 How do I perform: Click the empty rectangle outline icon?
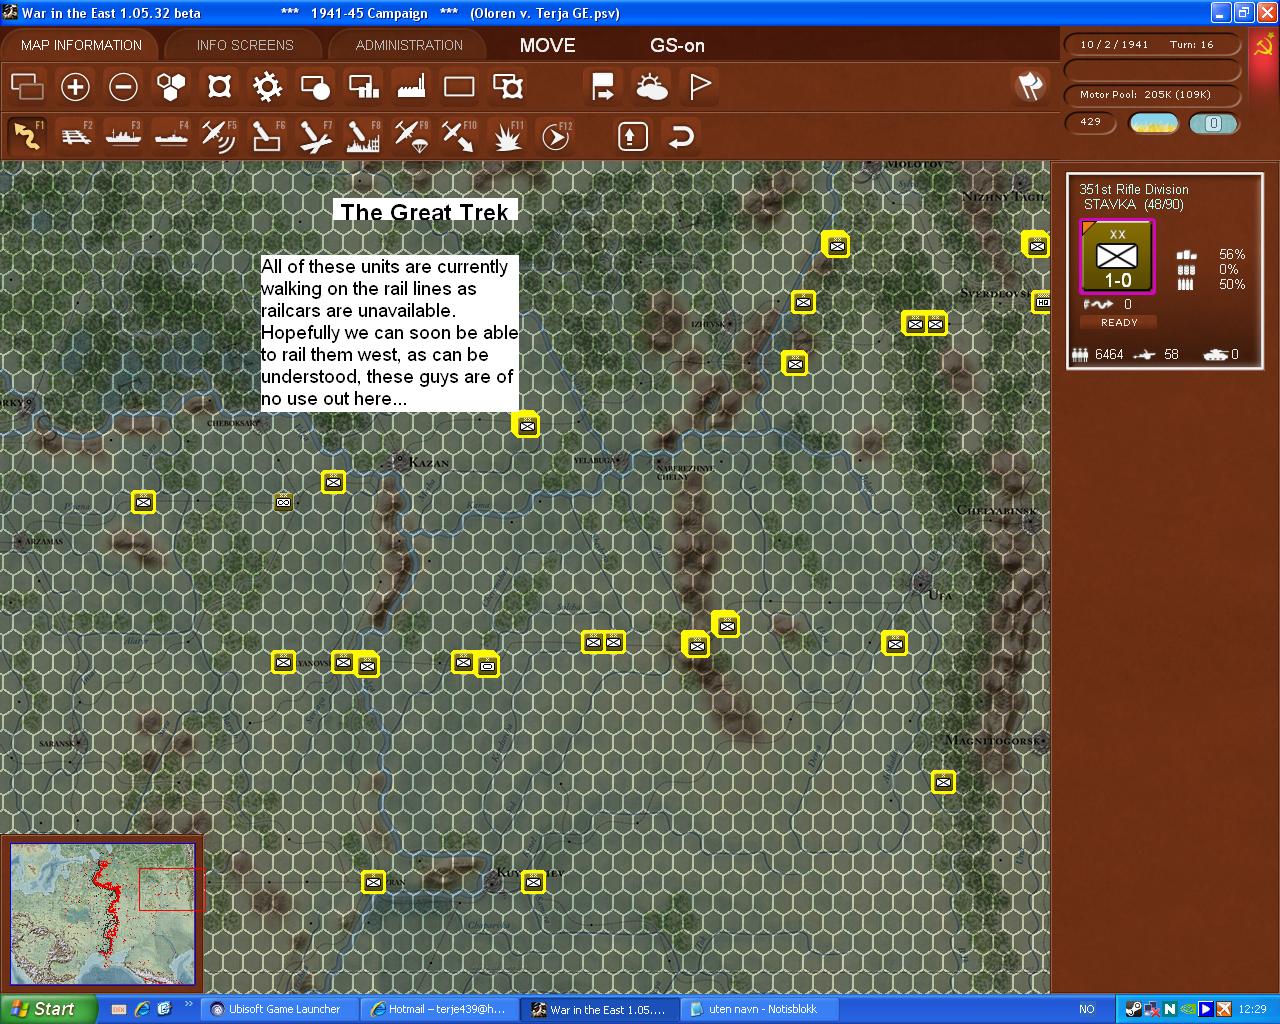tap(459, 87)
